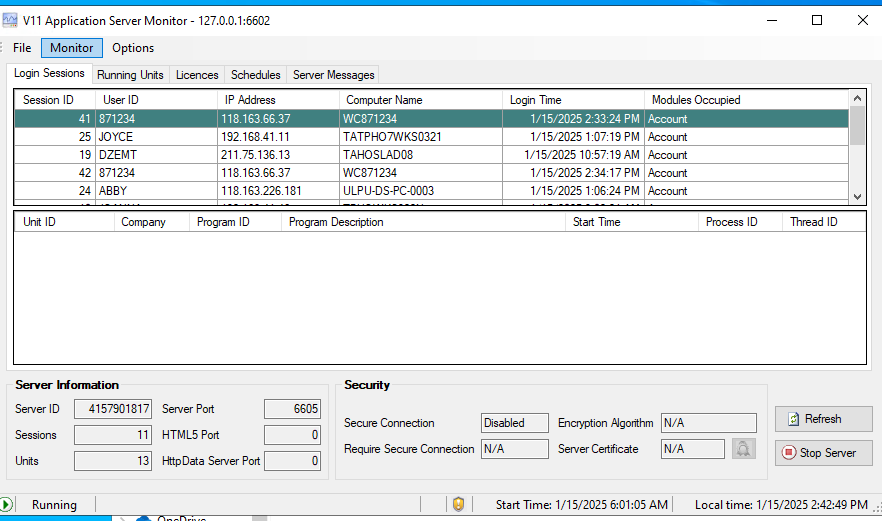Click the Server Certificate view icon button
Viewport: 882px width, 521px height.
tap(742, 449)
